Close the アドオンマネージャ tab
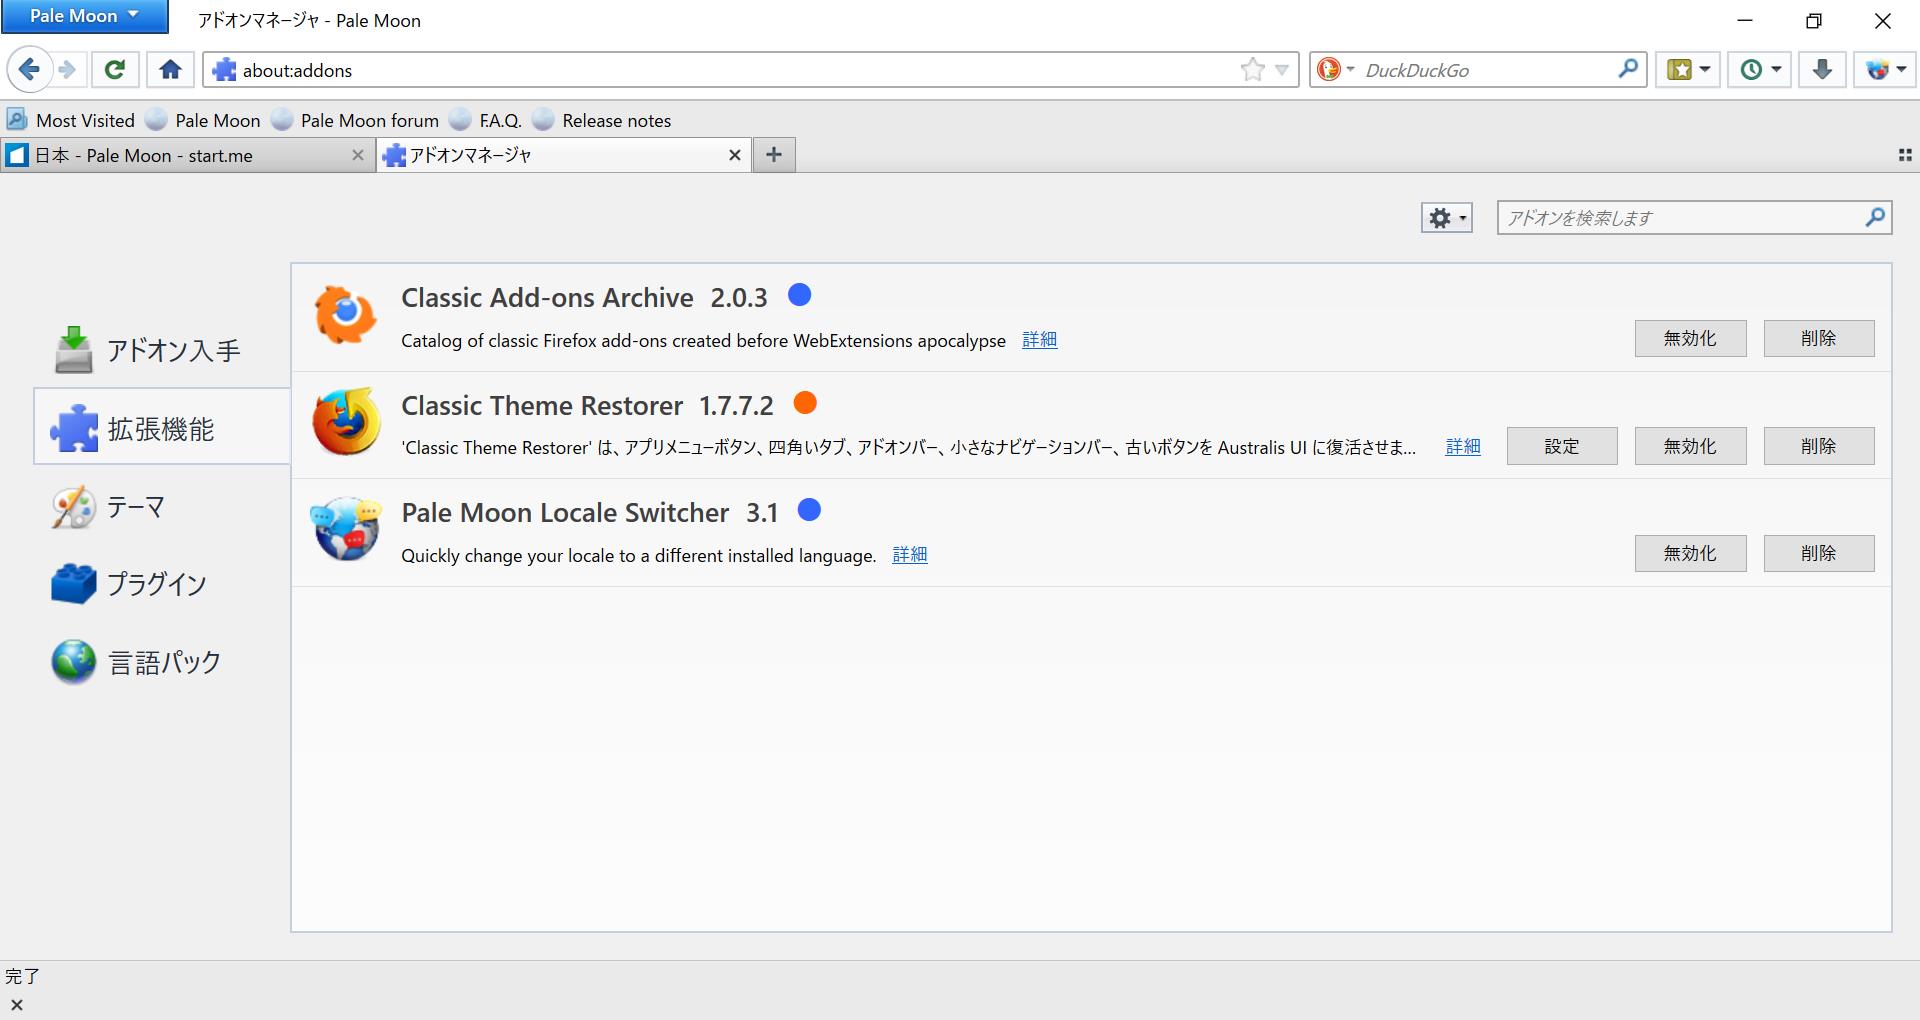This screenshot has width=1920, height=1020. tap(735, 155)
